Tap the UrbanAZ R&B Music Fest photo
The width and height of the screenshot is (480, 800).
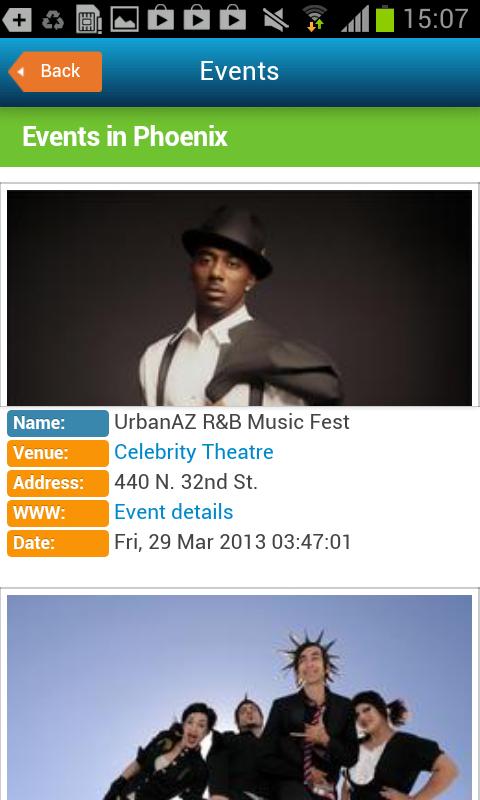click(x=239, y=298)
